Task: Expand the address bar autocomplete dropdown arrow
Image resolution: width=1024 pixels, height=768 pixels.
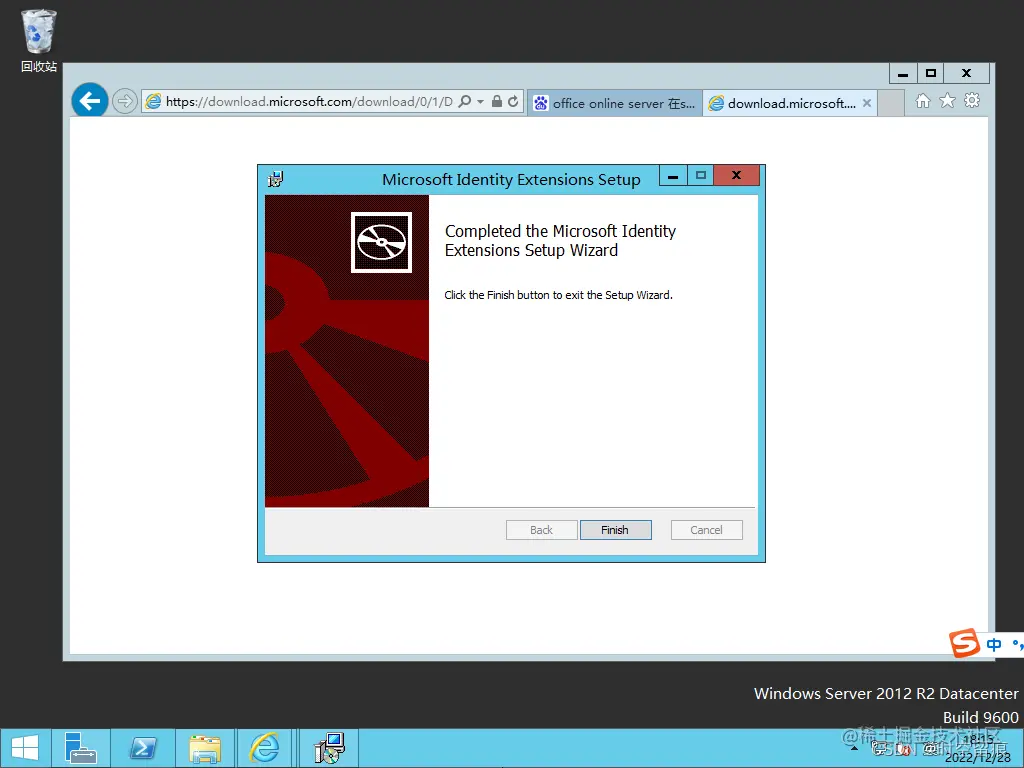Action: (481, 101)
